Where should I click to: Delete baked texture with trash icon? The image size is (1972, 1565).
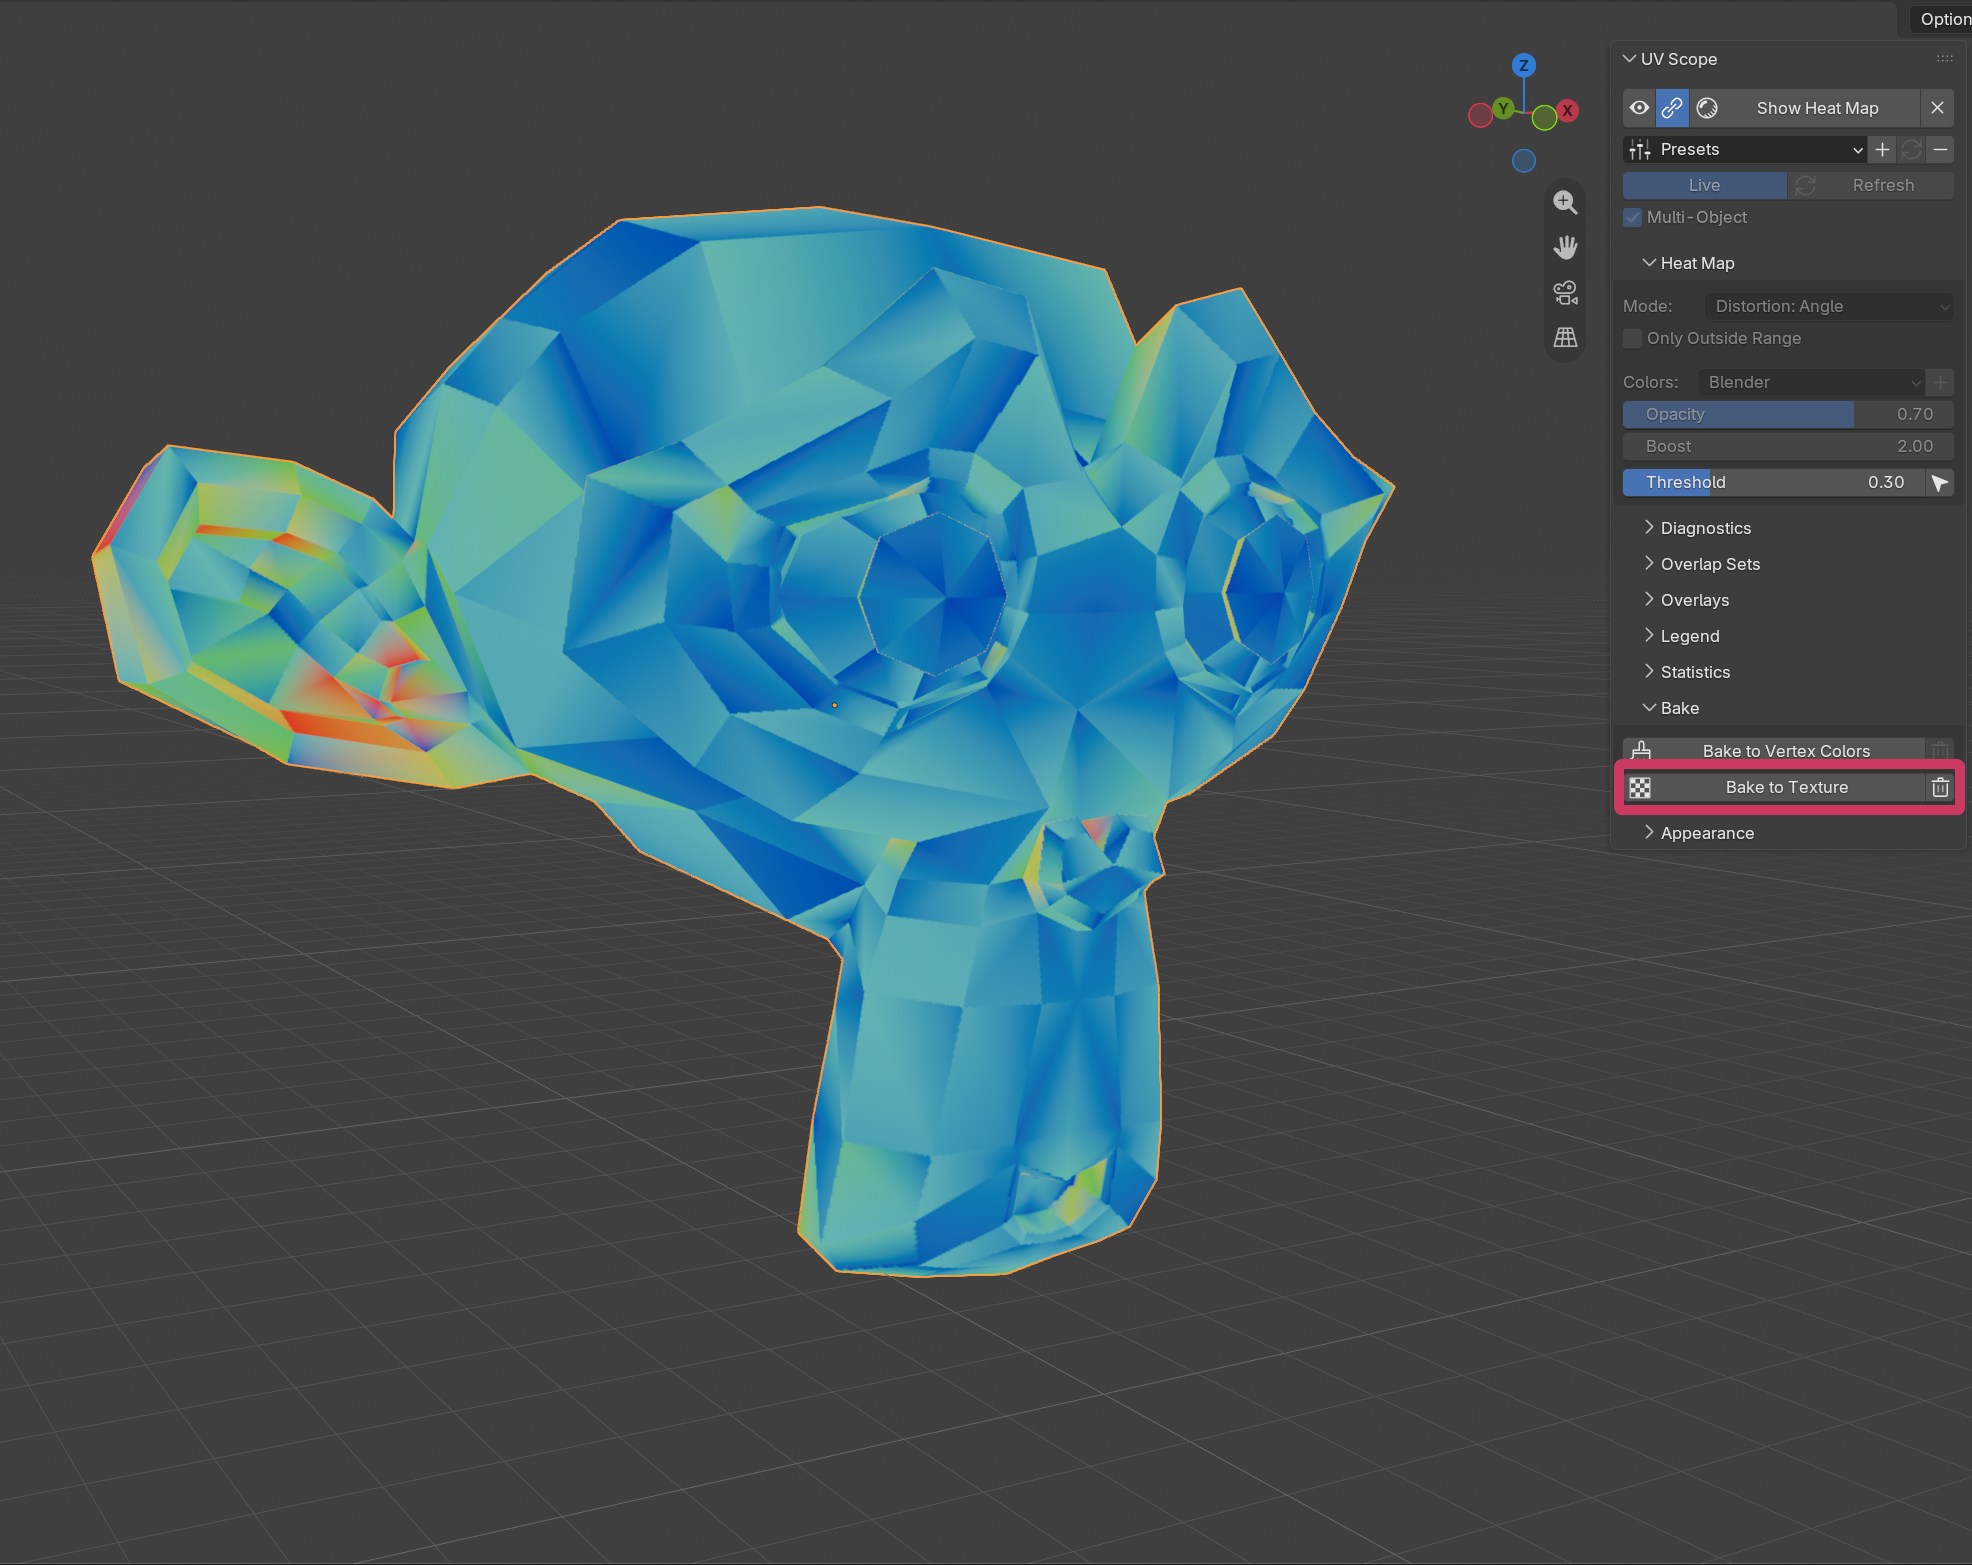coord(1940,787)
